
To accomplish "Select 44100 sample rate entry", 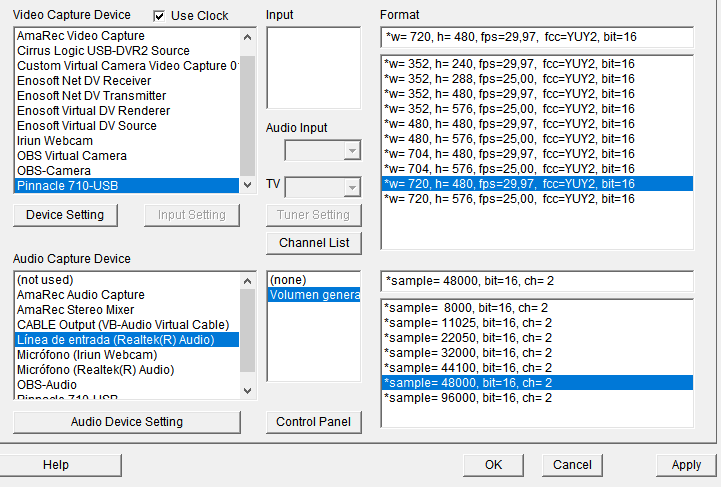I will coord(466,368).
